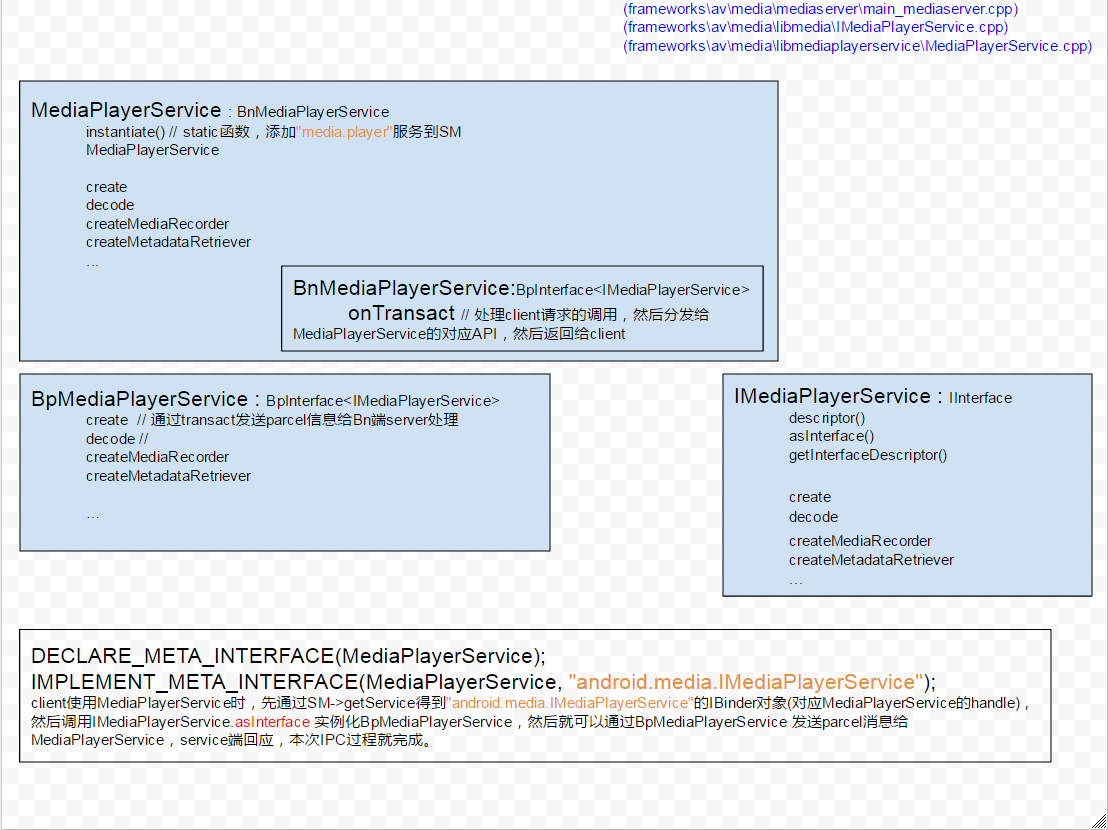Click asInterface() in IMediaPlayerService box

[x=832, y=437]
